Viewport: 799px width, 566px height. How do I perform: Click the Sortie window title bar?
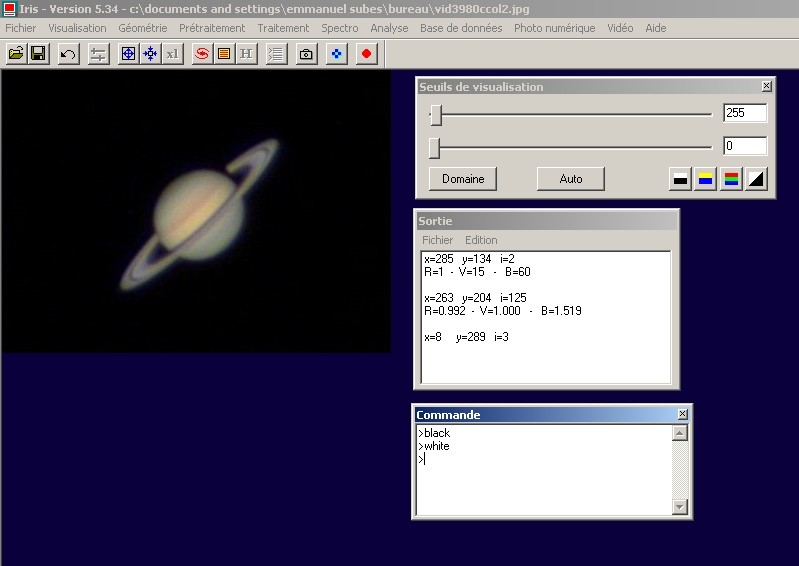(x=547, y=221)
